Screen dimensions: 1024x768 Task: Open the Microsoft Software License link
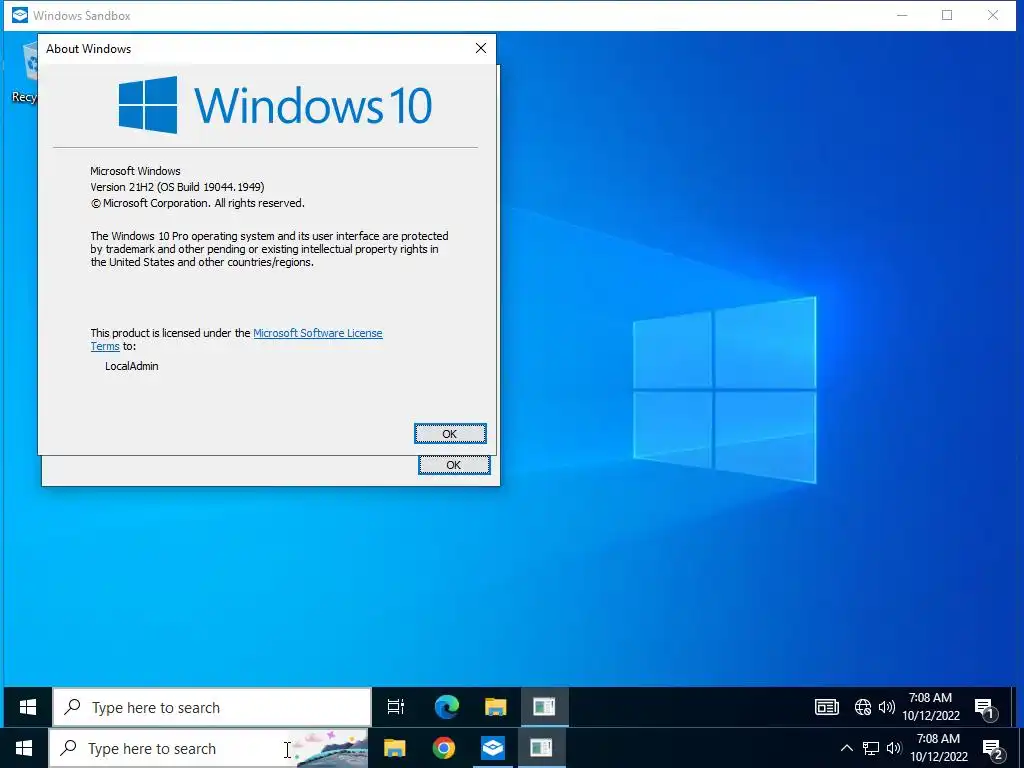coord(317,333)
